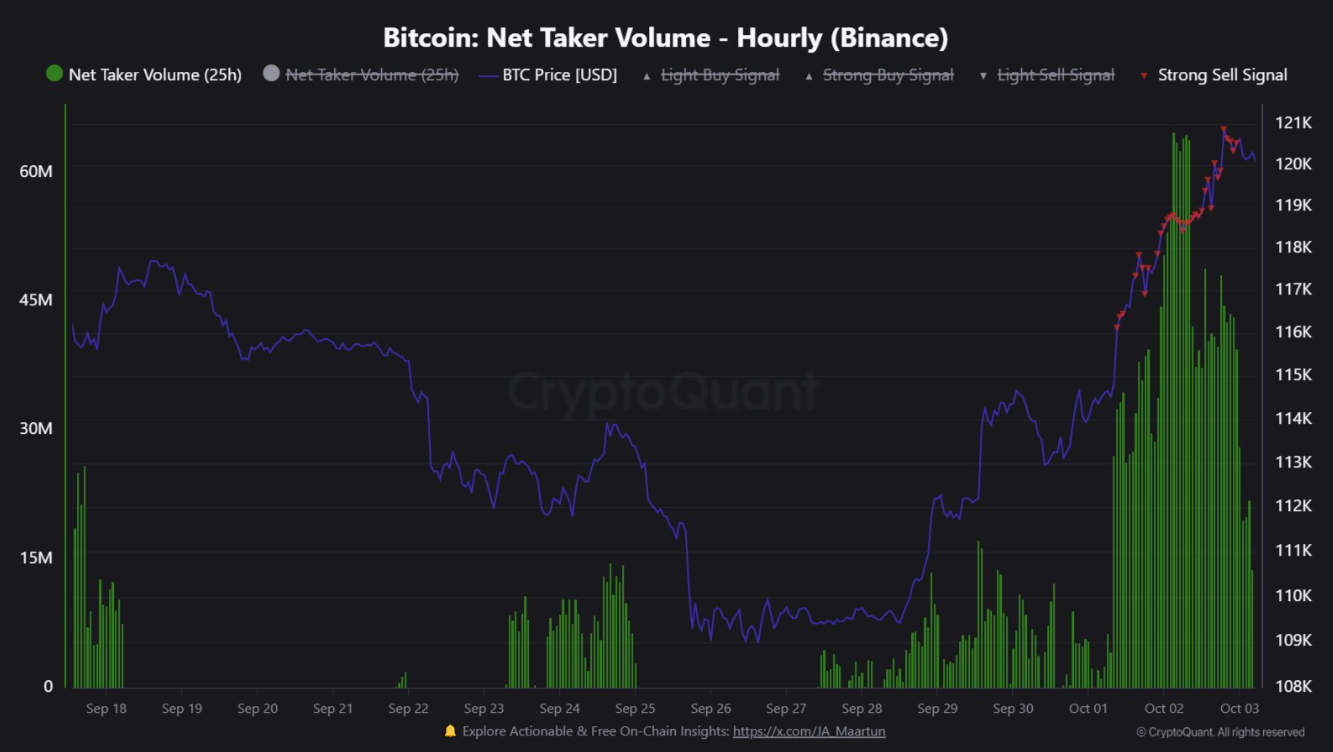Click the Oct 02 date label
This screenshot has height=752, width=1333.
coord(1163,708)
